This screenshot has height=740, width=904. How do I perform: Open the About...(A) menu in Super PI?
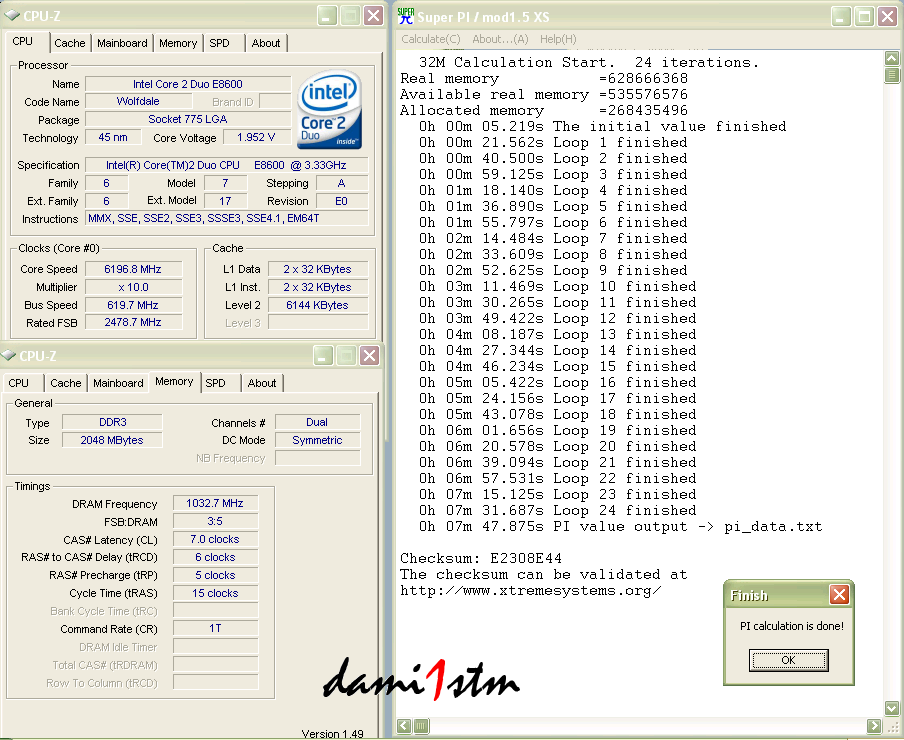pos(500,39)
